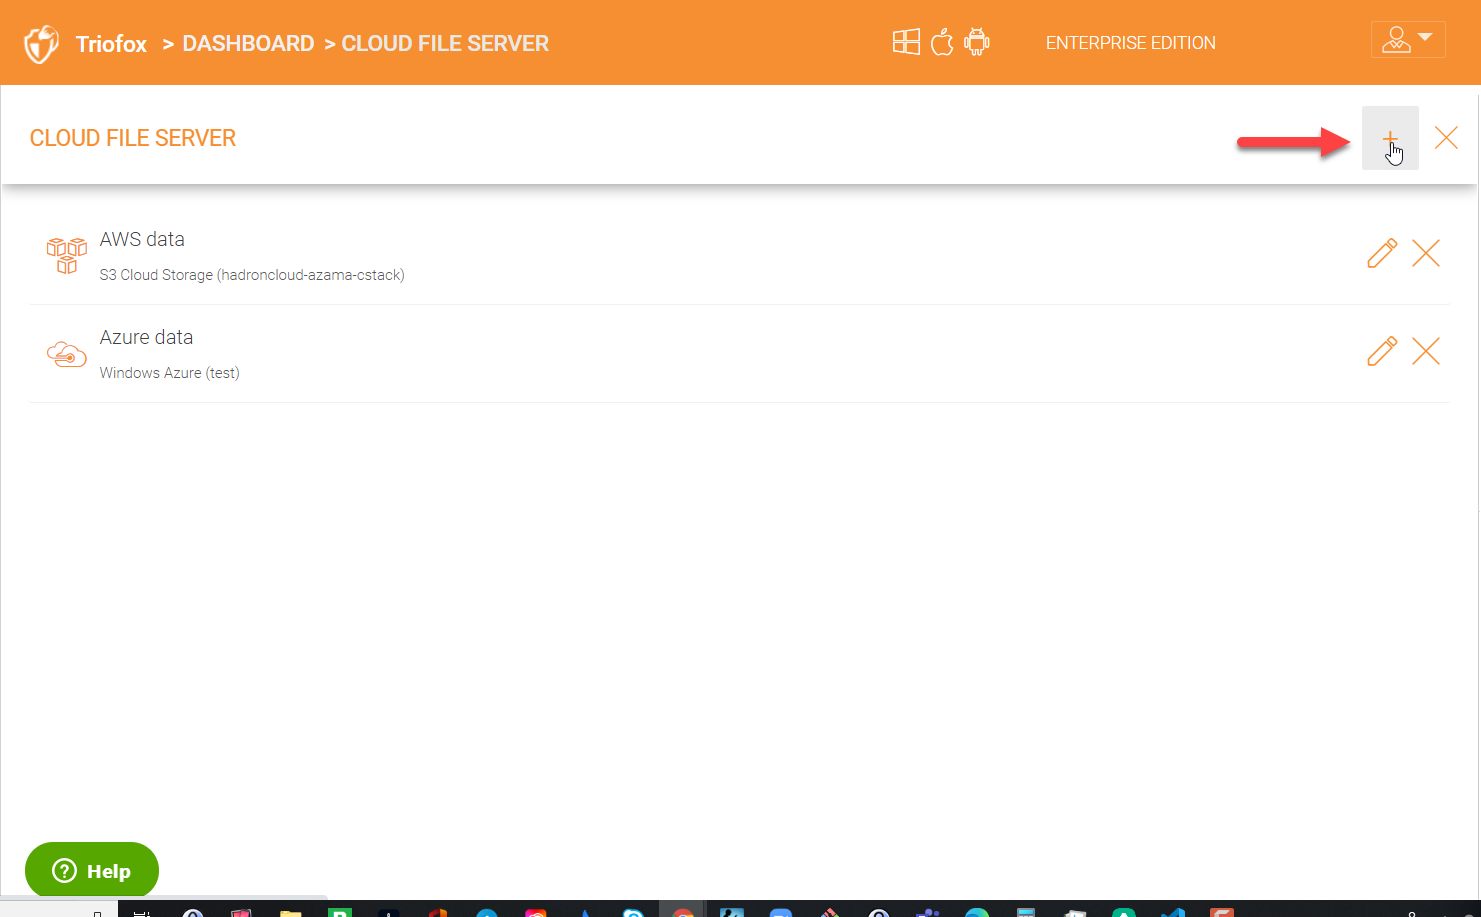Select the Azure data title
The image size is (1481, 917).
146,337
